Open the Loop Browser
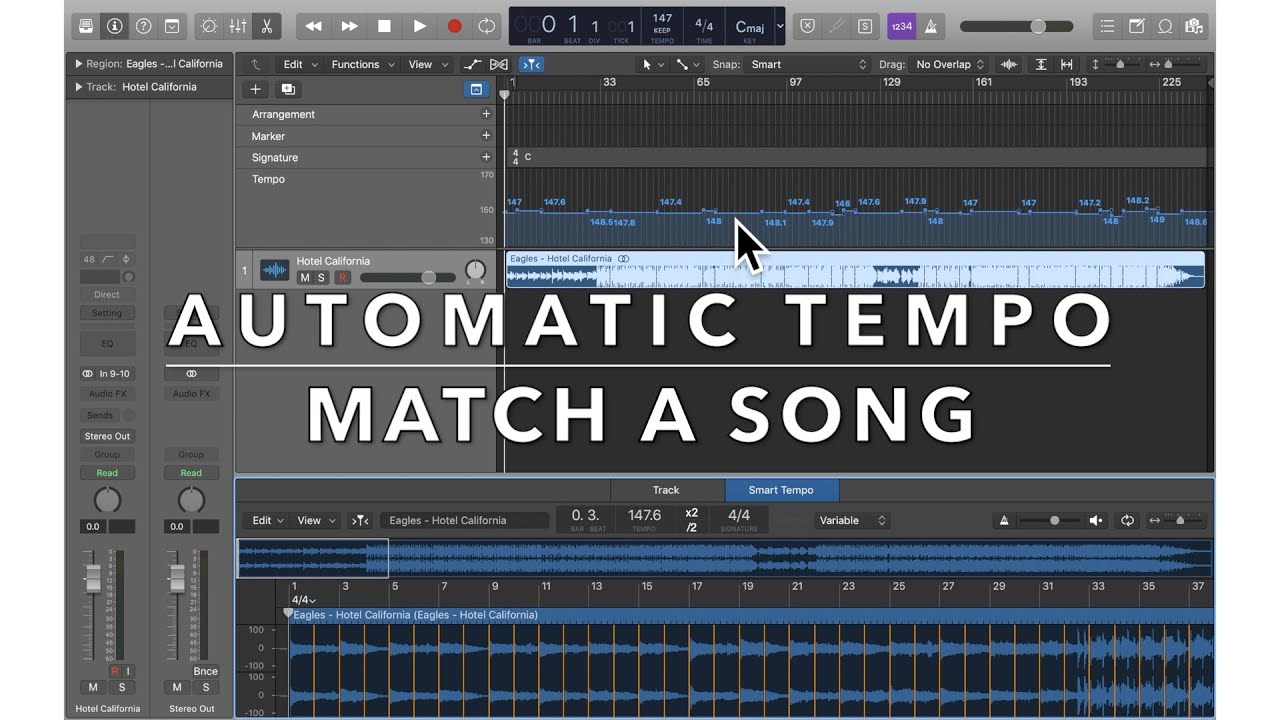The width and height of the screenshot is (1280, 720). 1165,26
